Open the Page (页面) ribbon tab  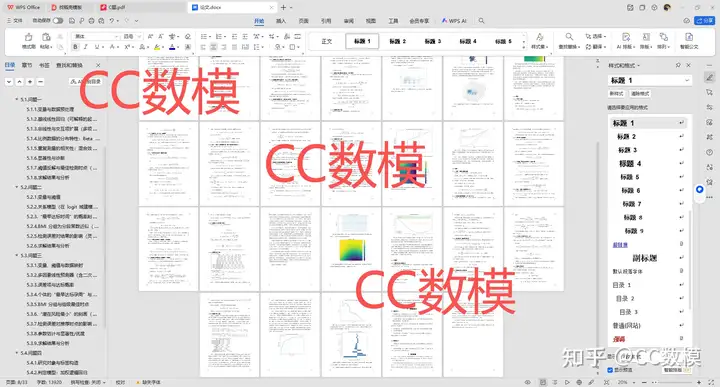[304, 21]
